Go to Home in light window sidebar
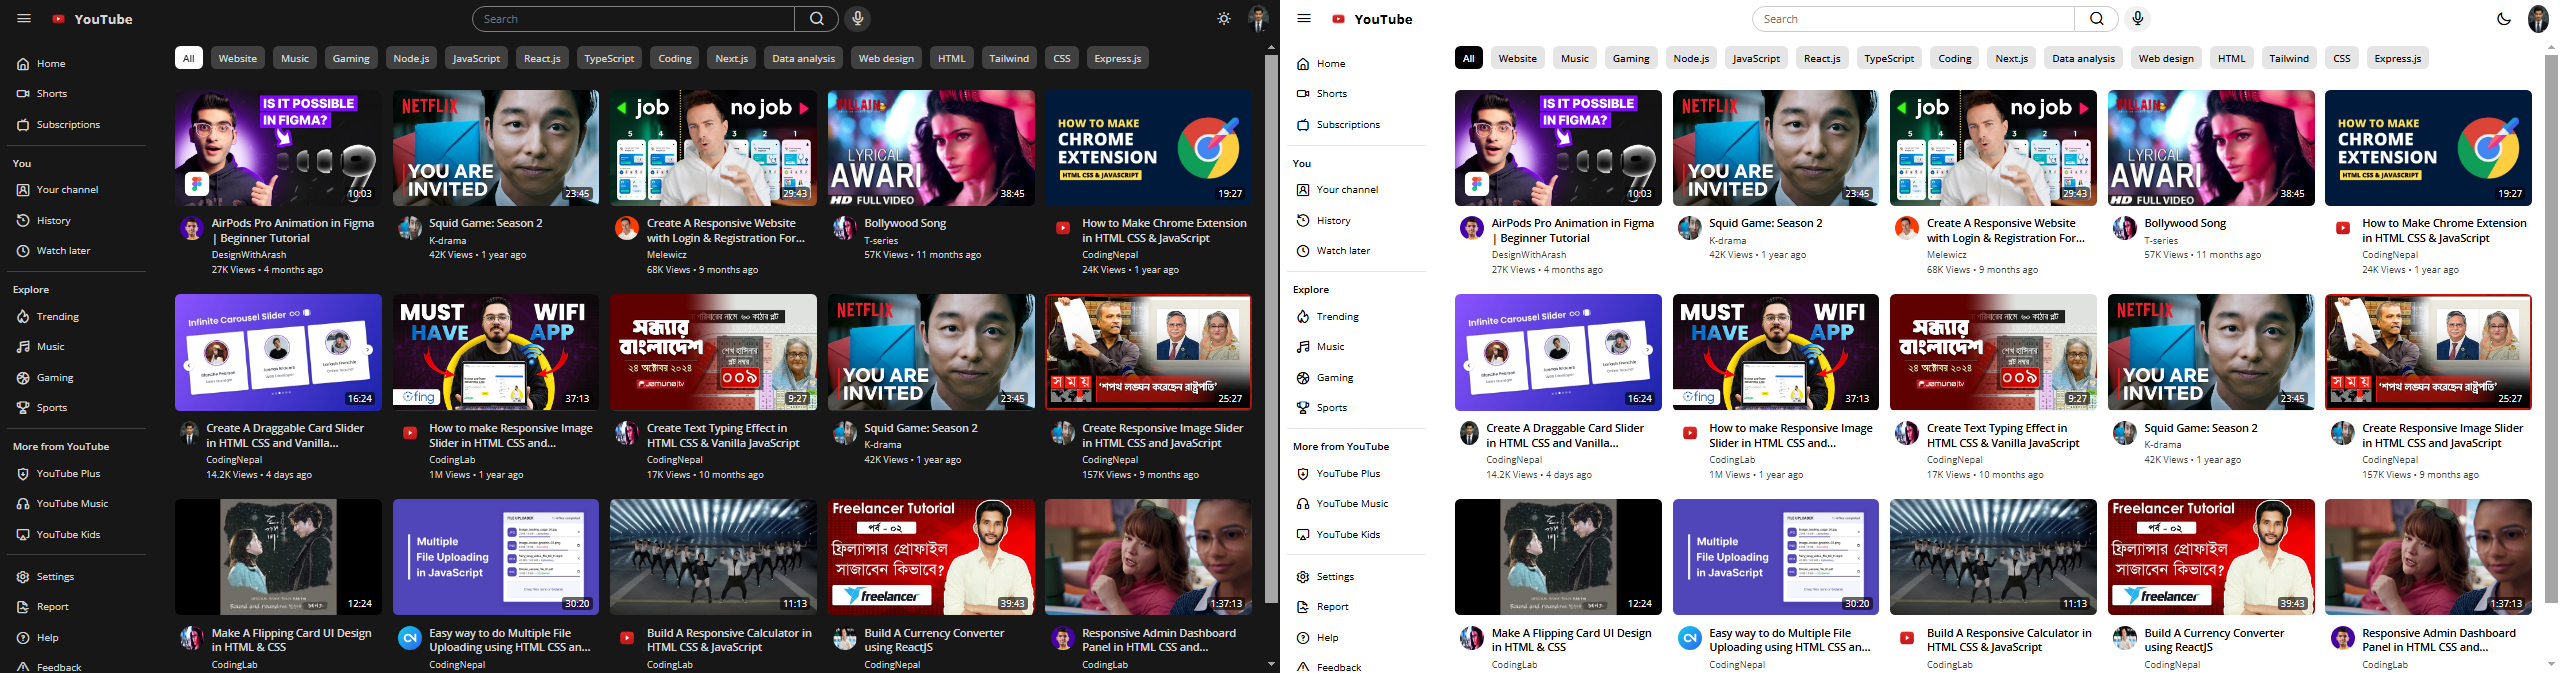The image size is (2560, 673). pos(1358,64)
